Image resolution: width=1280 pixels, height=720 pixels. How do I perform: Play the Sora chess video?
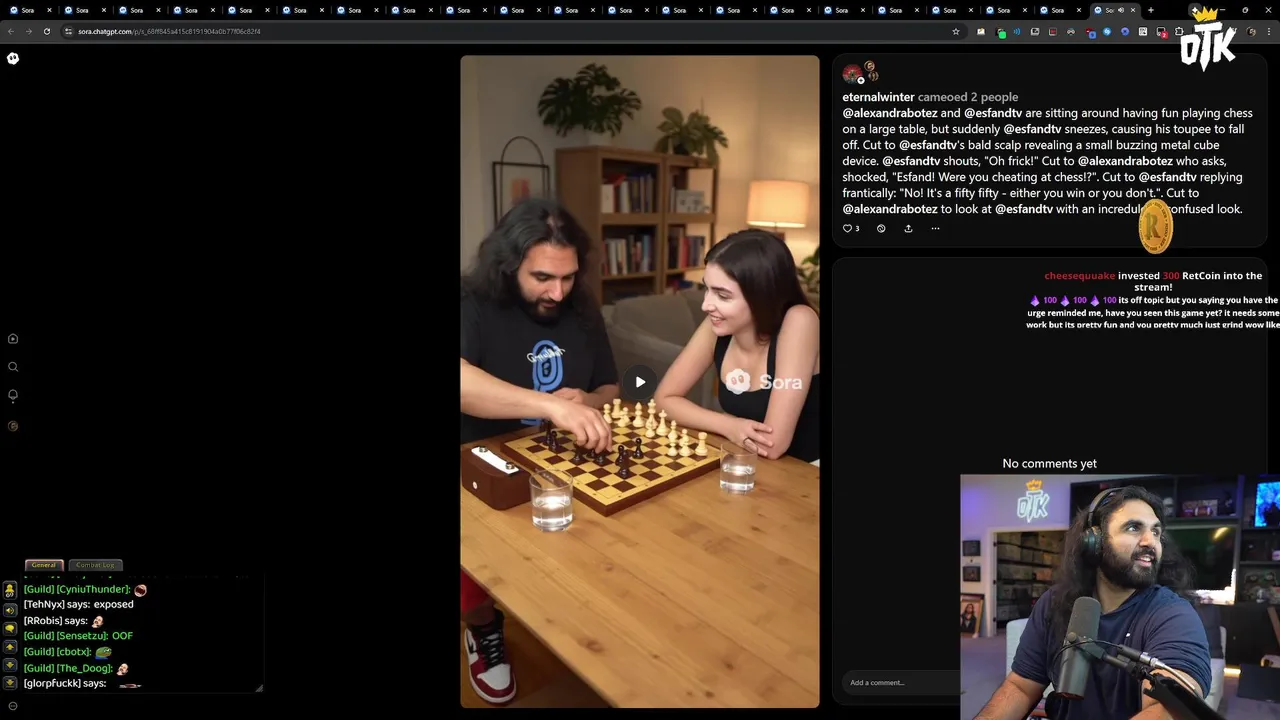(640, 382)
